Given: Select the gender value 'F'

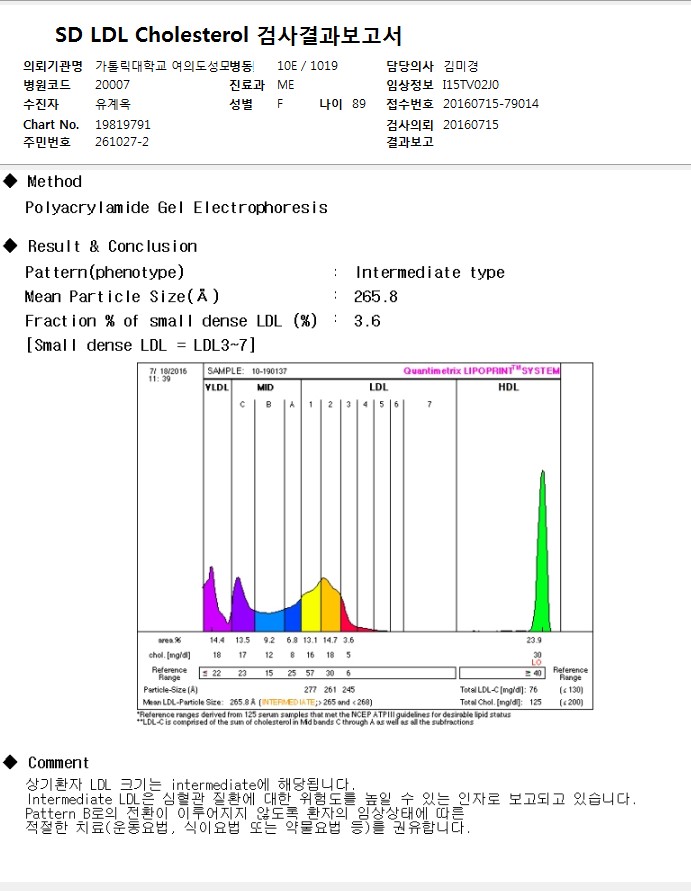Looking at the screenshot, I should pyautogui.click(x=280, y=104).
